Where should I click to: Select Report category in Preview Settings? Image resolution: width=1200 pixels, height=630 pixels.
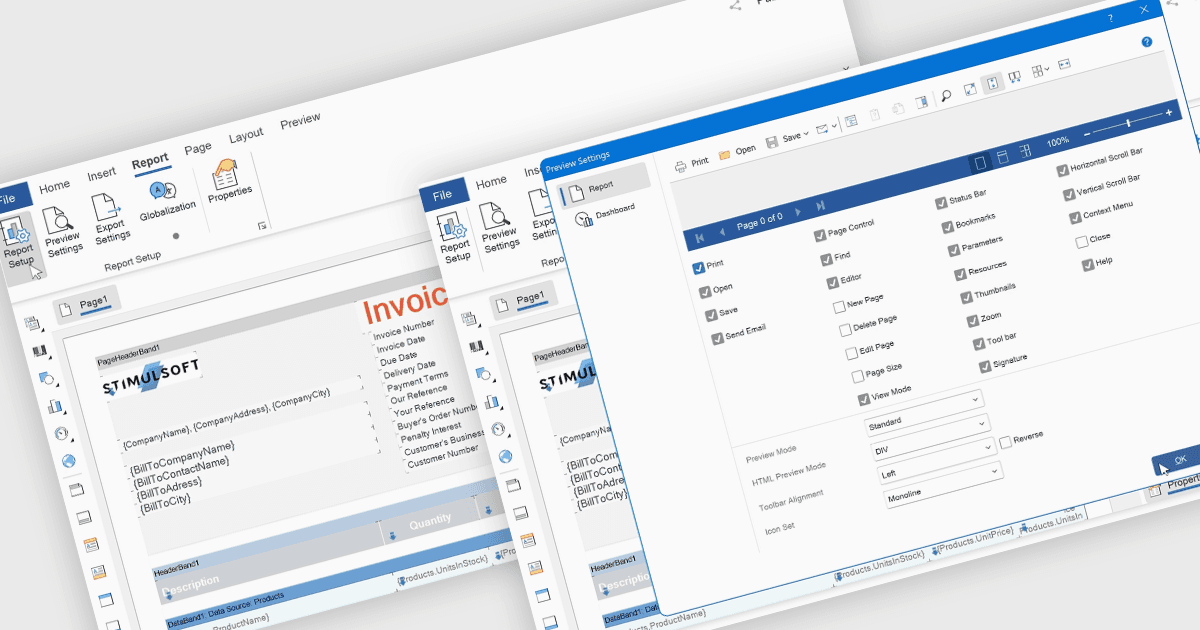tap(602, 188)
